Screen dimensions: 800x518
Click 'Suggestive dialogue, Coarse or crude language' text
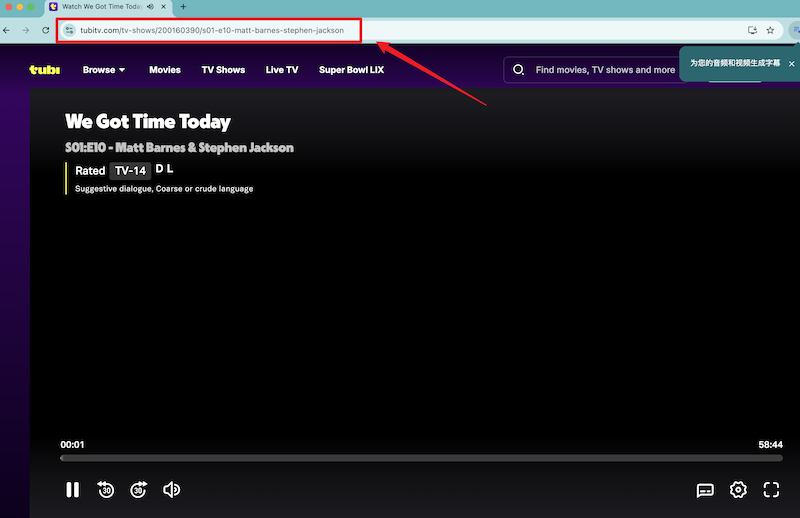tap(164, 189)
